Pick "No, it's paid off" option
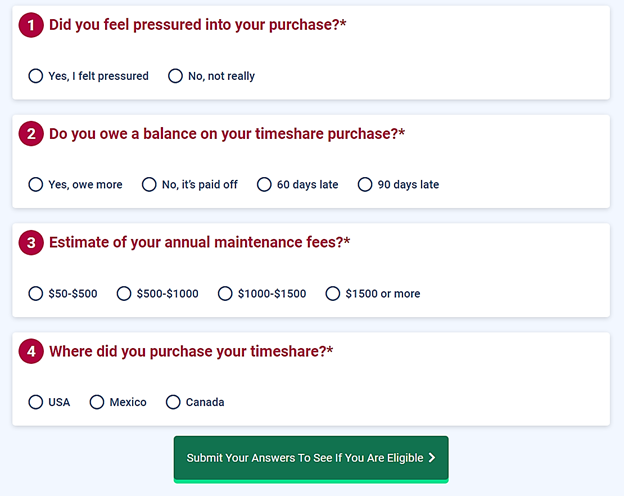Image resolution: width=624 pixels, height=496 pixels. pyautogui.click(x=150, y=185)
